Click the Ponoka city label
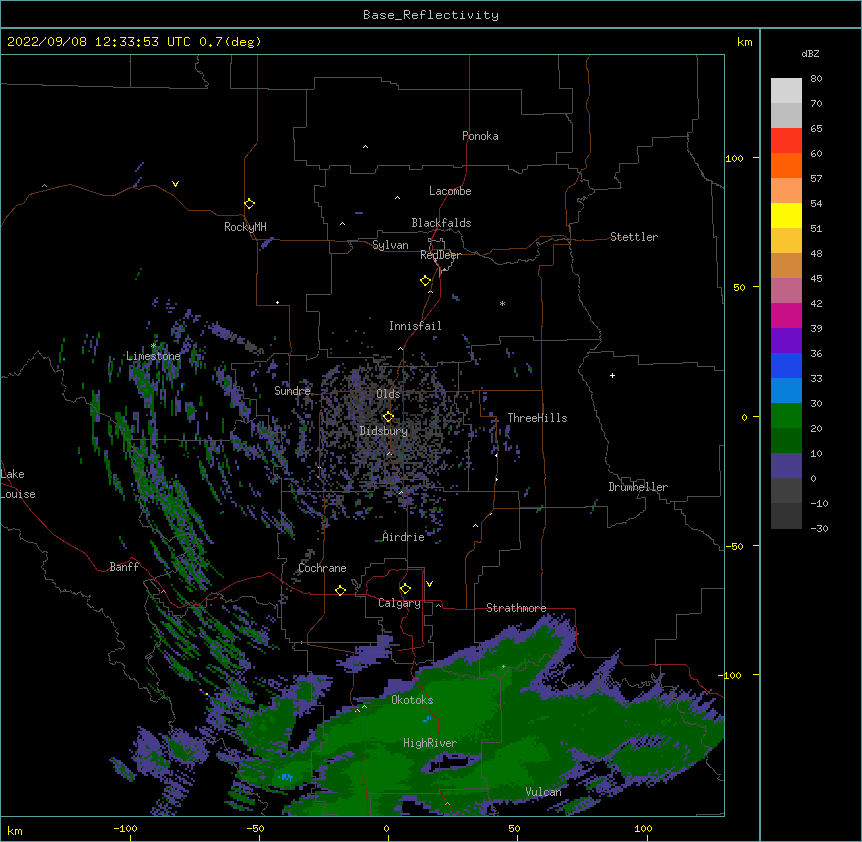The image size is (862, 842). click(x=480, y=136)
